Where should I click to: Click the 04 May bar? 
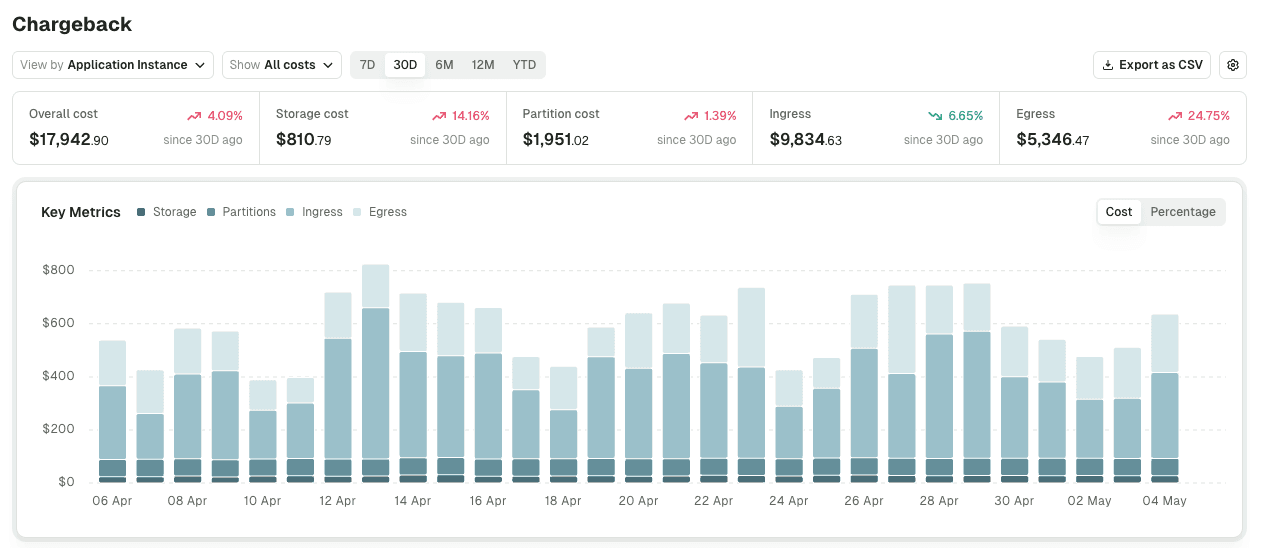pyautogui.click(x=1165, y=399)
